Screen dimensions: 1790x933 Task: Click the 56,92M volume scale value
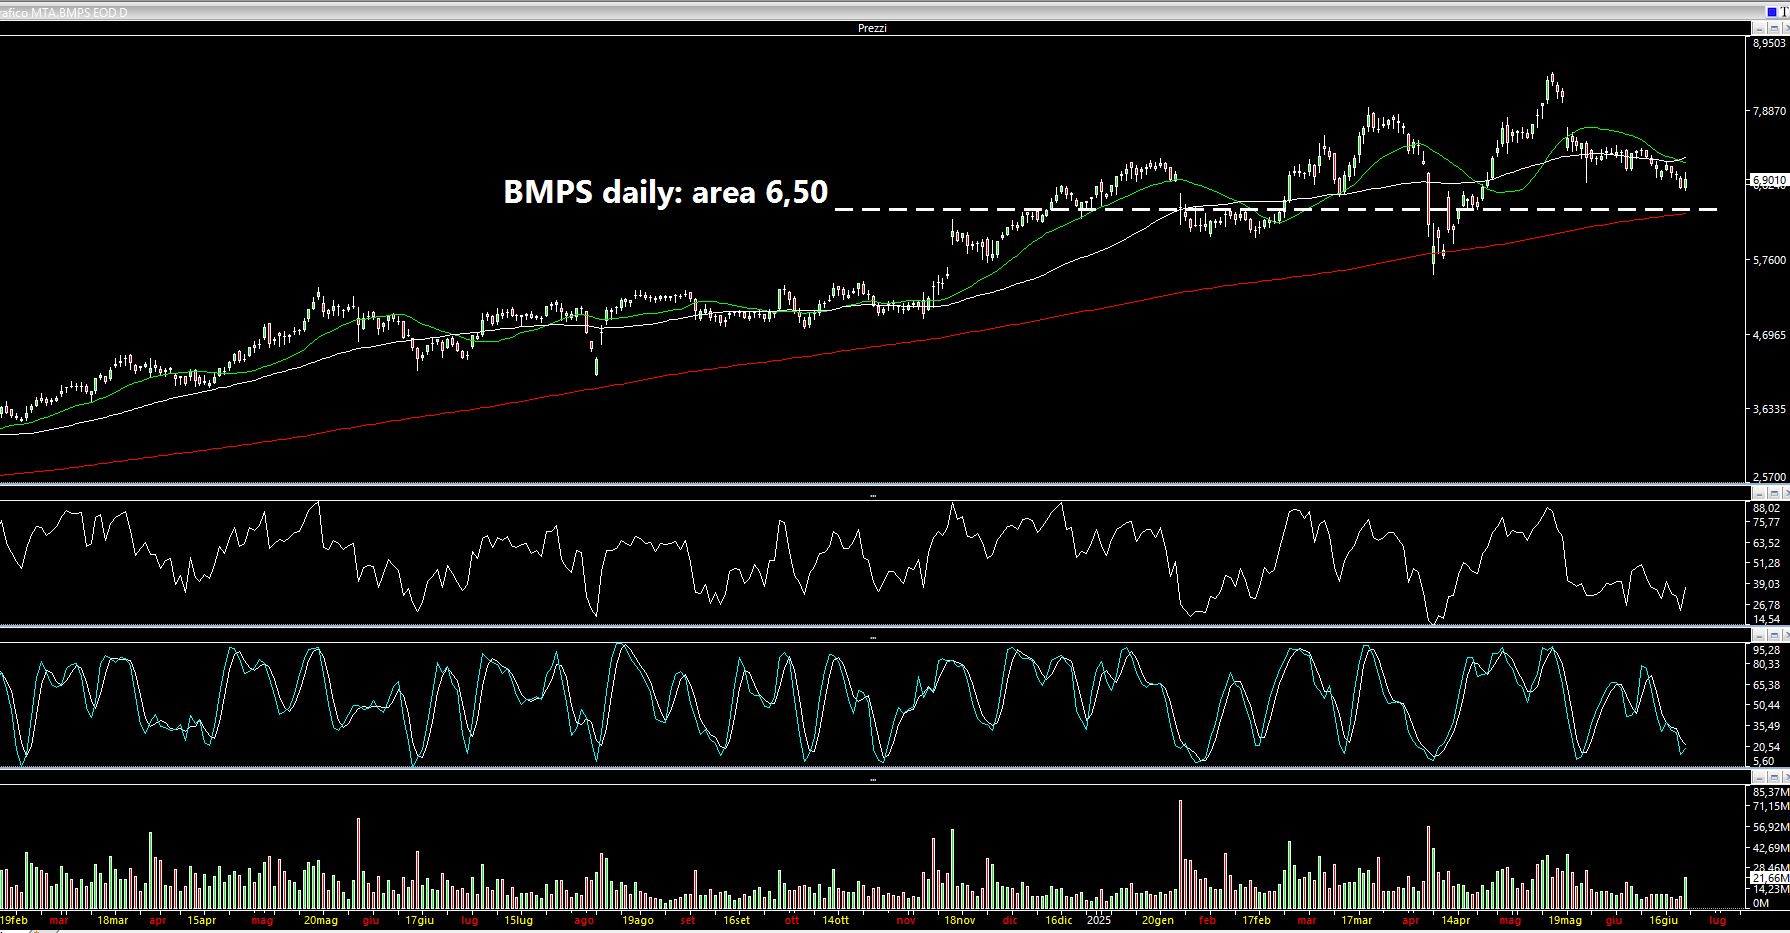(1769, 827)
